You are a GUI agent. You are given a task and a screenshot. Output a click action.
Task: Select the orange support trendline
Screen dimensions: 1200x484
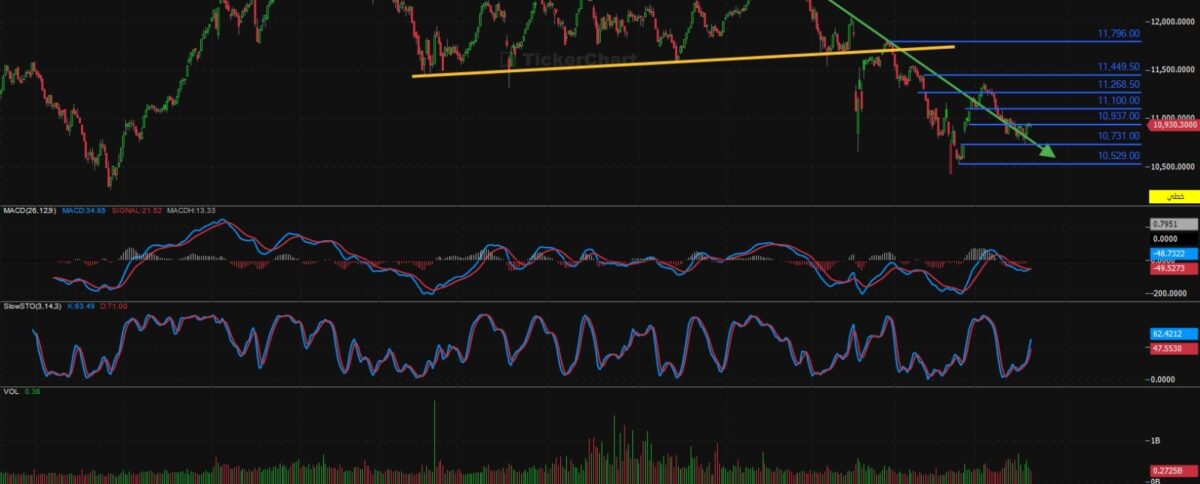pyautogui.click(x=680, y=60)
